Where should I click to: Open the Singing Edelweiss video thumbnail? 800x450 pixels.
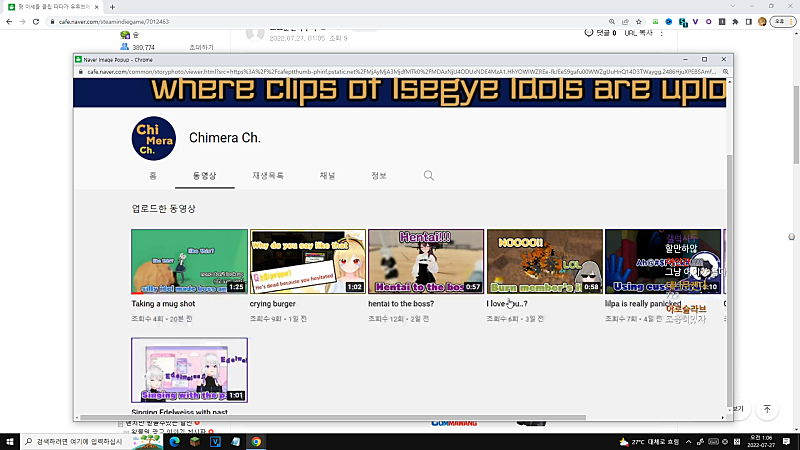(x=189, y=370)
